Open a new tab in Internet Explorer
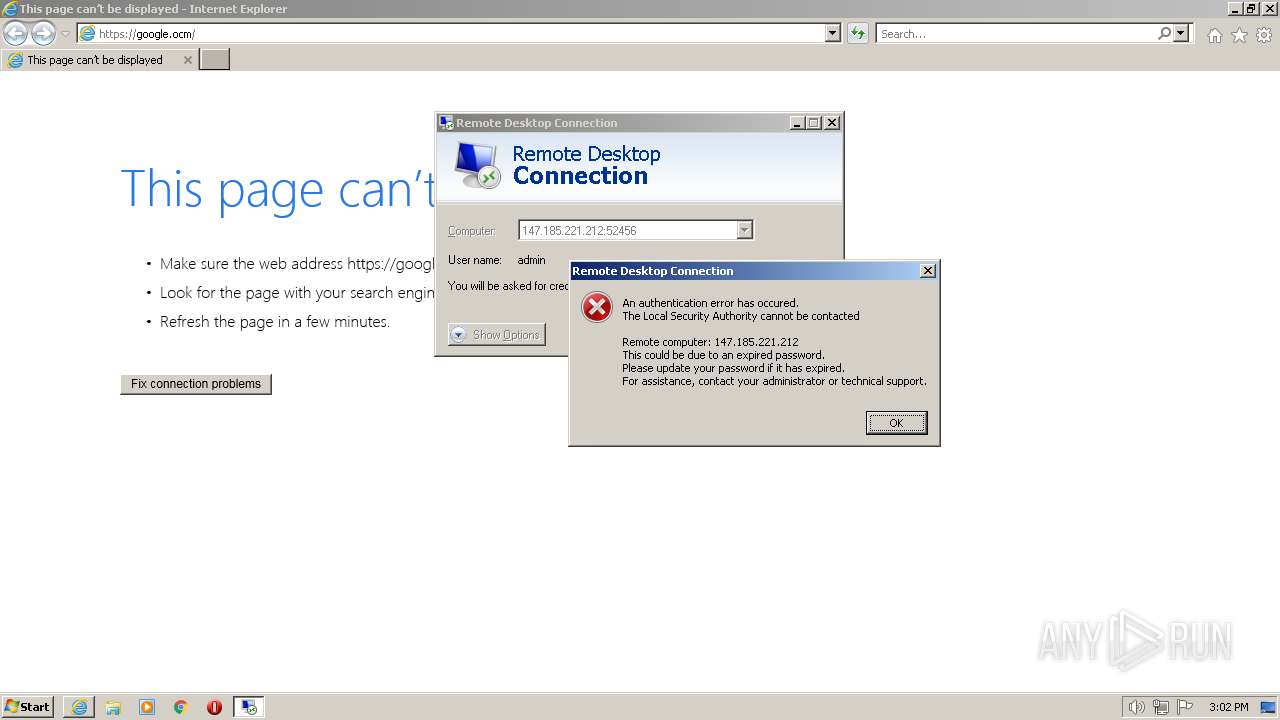1280x720 pixels. click(x=215, y=60)
